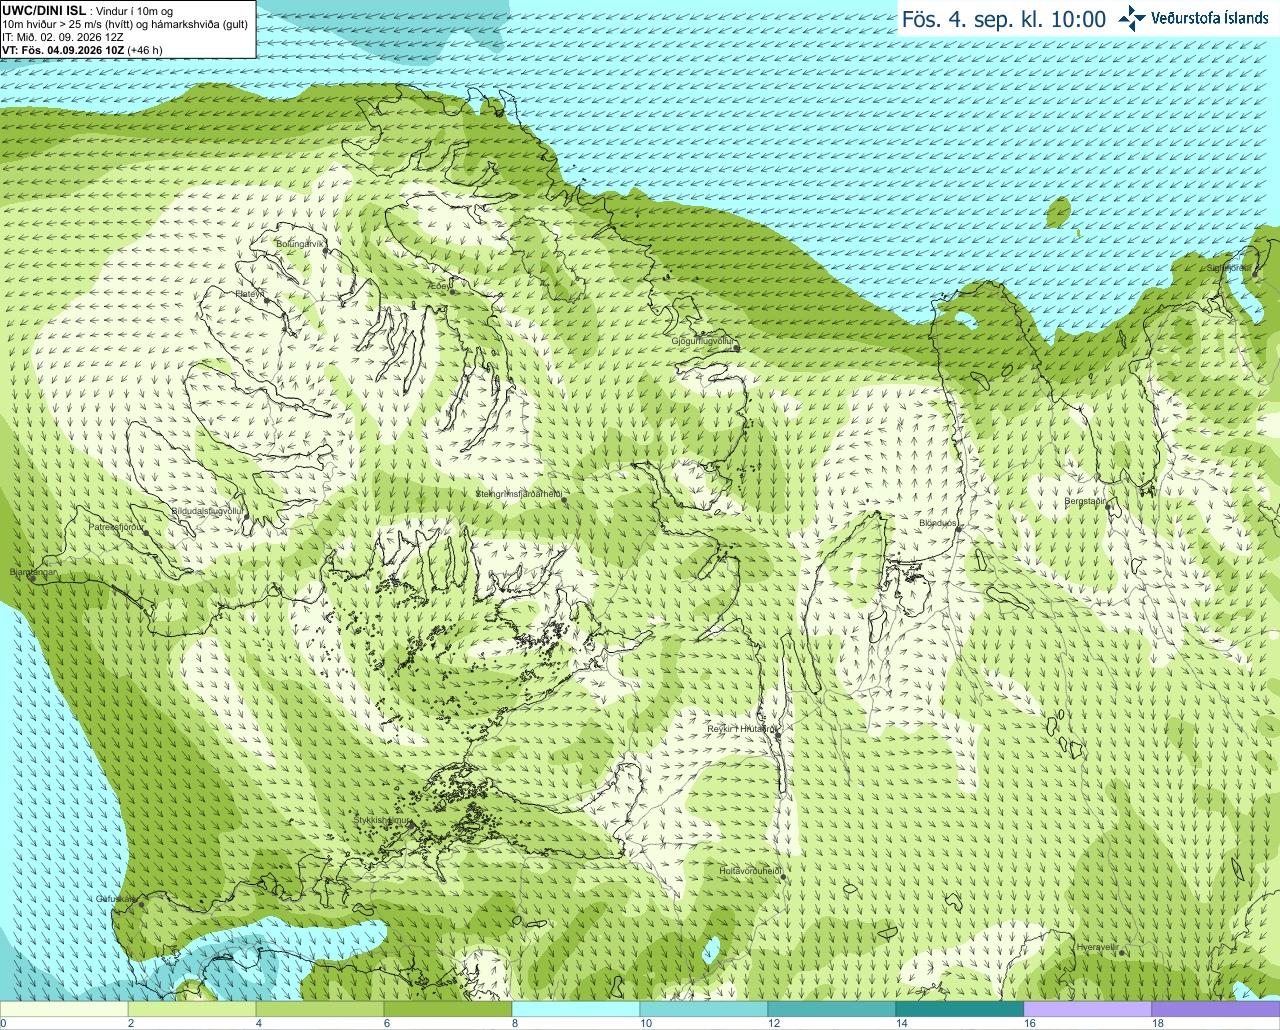Click the Gufuskálar station marker
The width and height of the screenshot is (1280, 1030).
click(x=141, y=904)
